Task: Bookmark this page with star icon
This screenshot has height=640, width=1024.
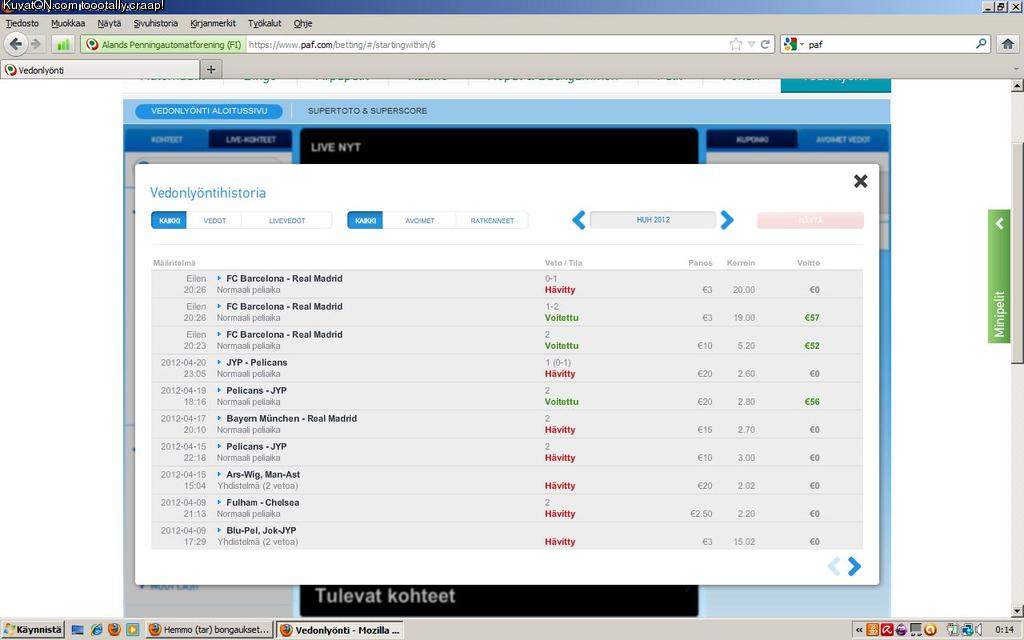Action: 736,44
